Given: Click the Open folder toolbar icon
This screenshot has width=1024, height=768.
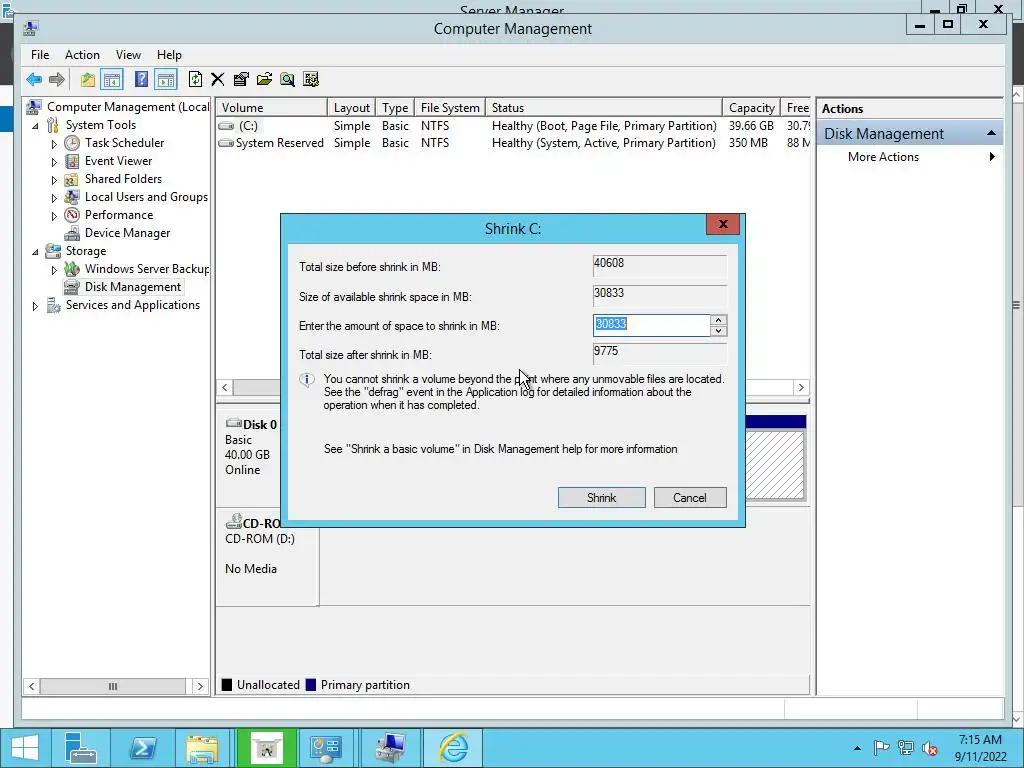Looking at the screenshot, I should tap(264, 80).
